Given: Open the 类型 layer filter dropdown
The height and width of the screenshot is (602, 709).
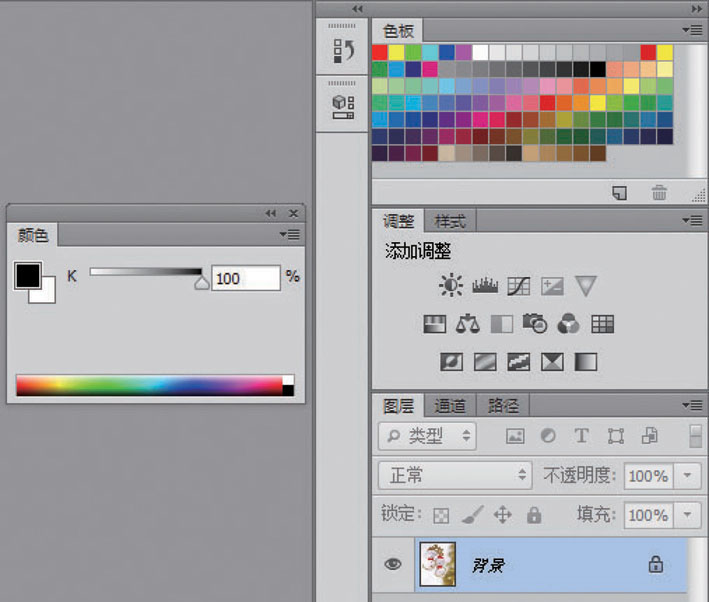Looking at the screenshot, I should tap(427, 436).
